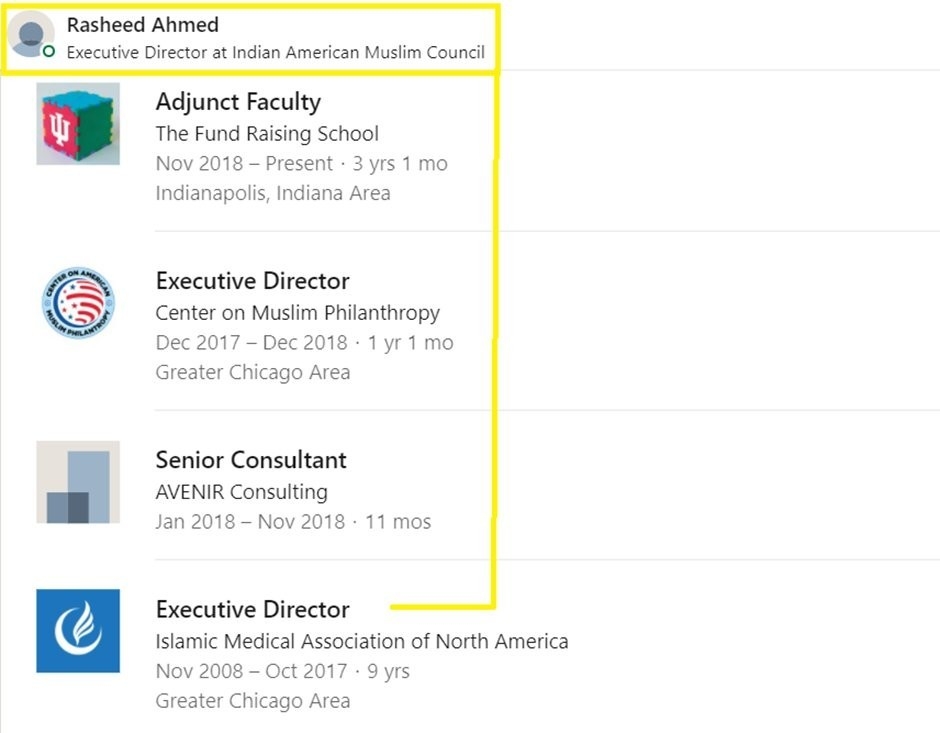Select The Fund Raising School company name
The image size is (940, 733).
267,133
